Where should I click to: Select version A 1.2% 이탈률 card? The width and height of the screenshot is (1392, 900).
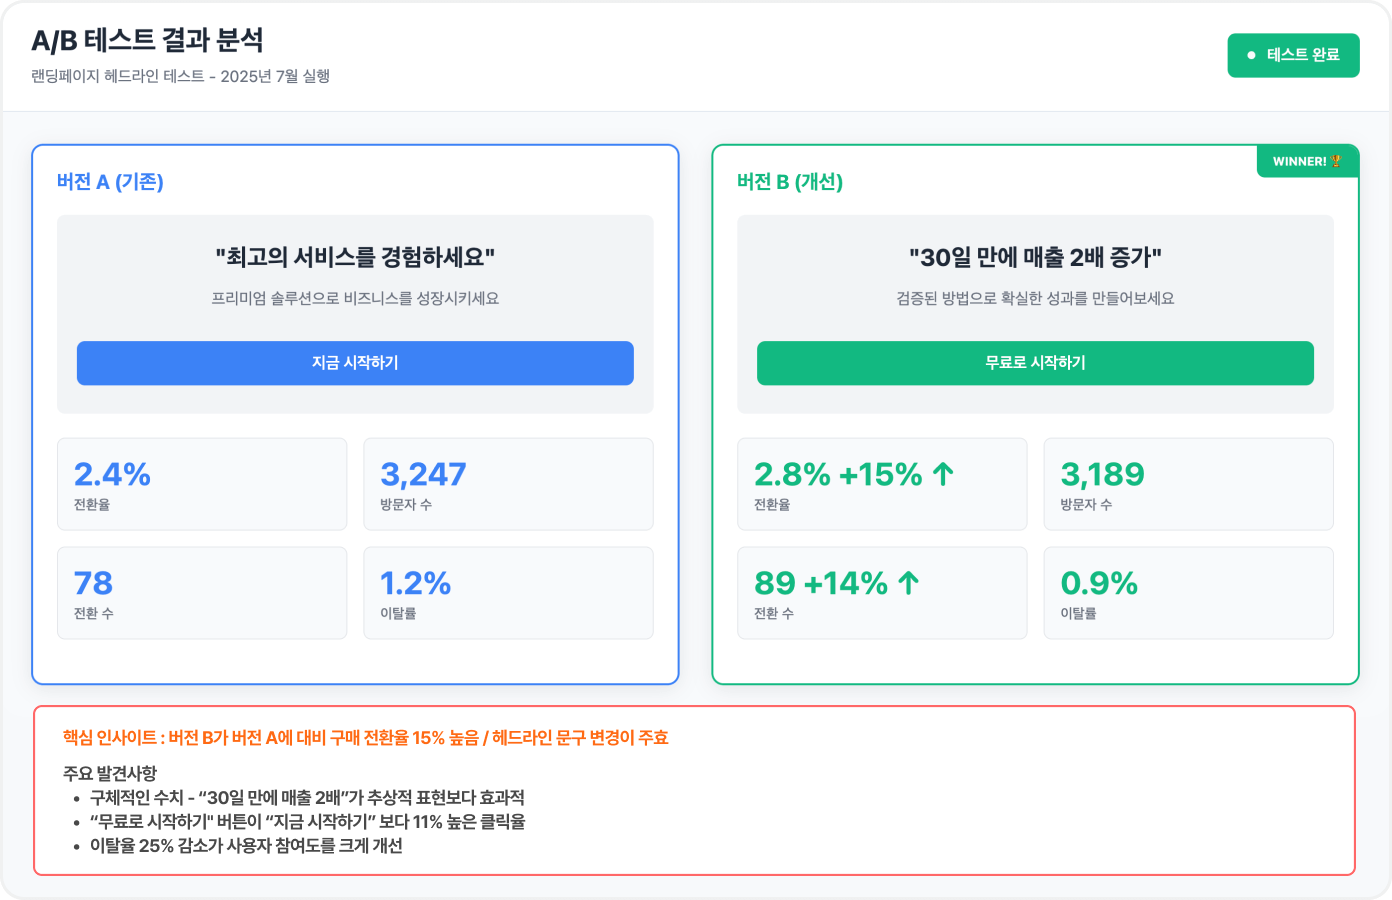pyautogui.click(x=508, y=593)
